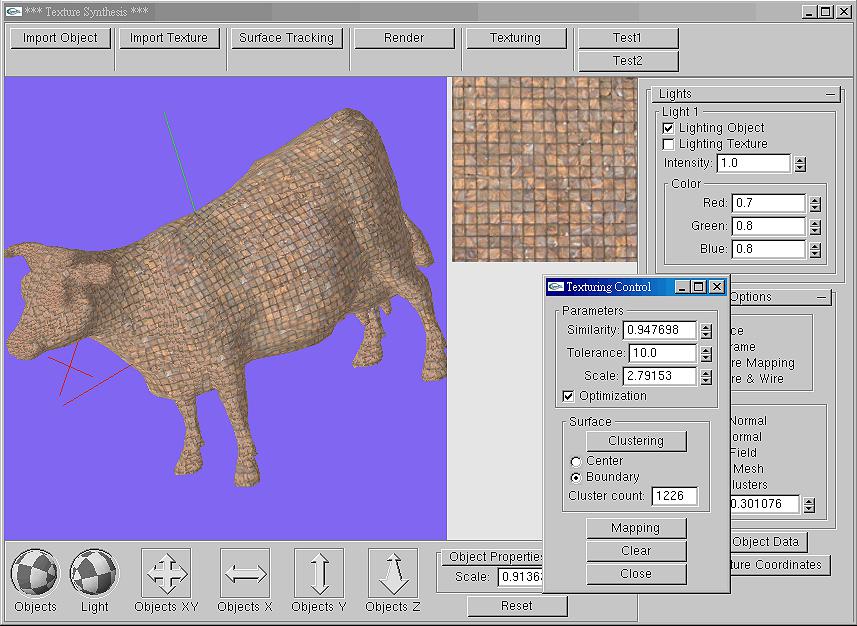Increase Tolerance with the up stepper arrow
The height and width of the screenshot is (626, 857).
(x=706, y=349)
